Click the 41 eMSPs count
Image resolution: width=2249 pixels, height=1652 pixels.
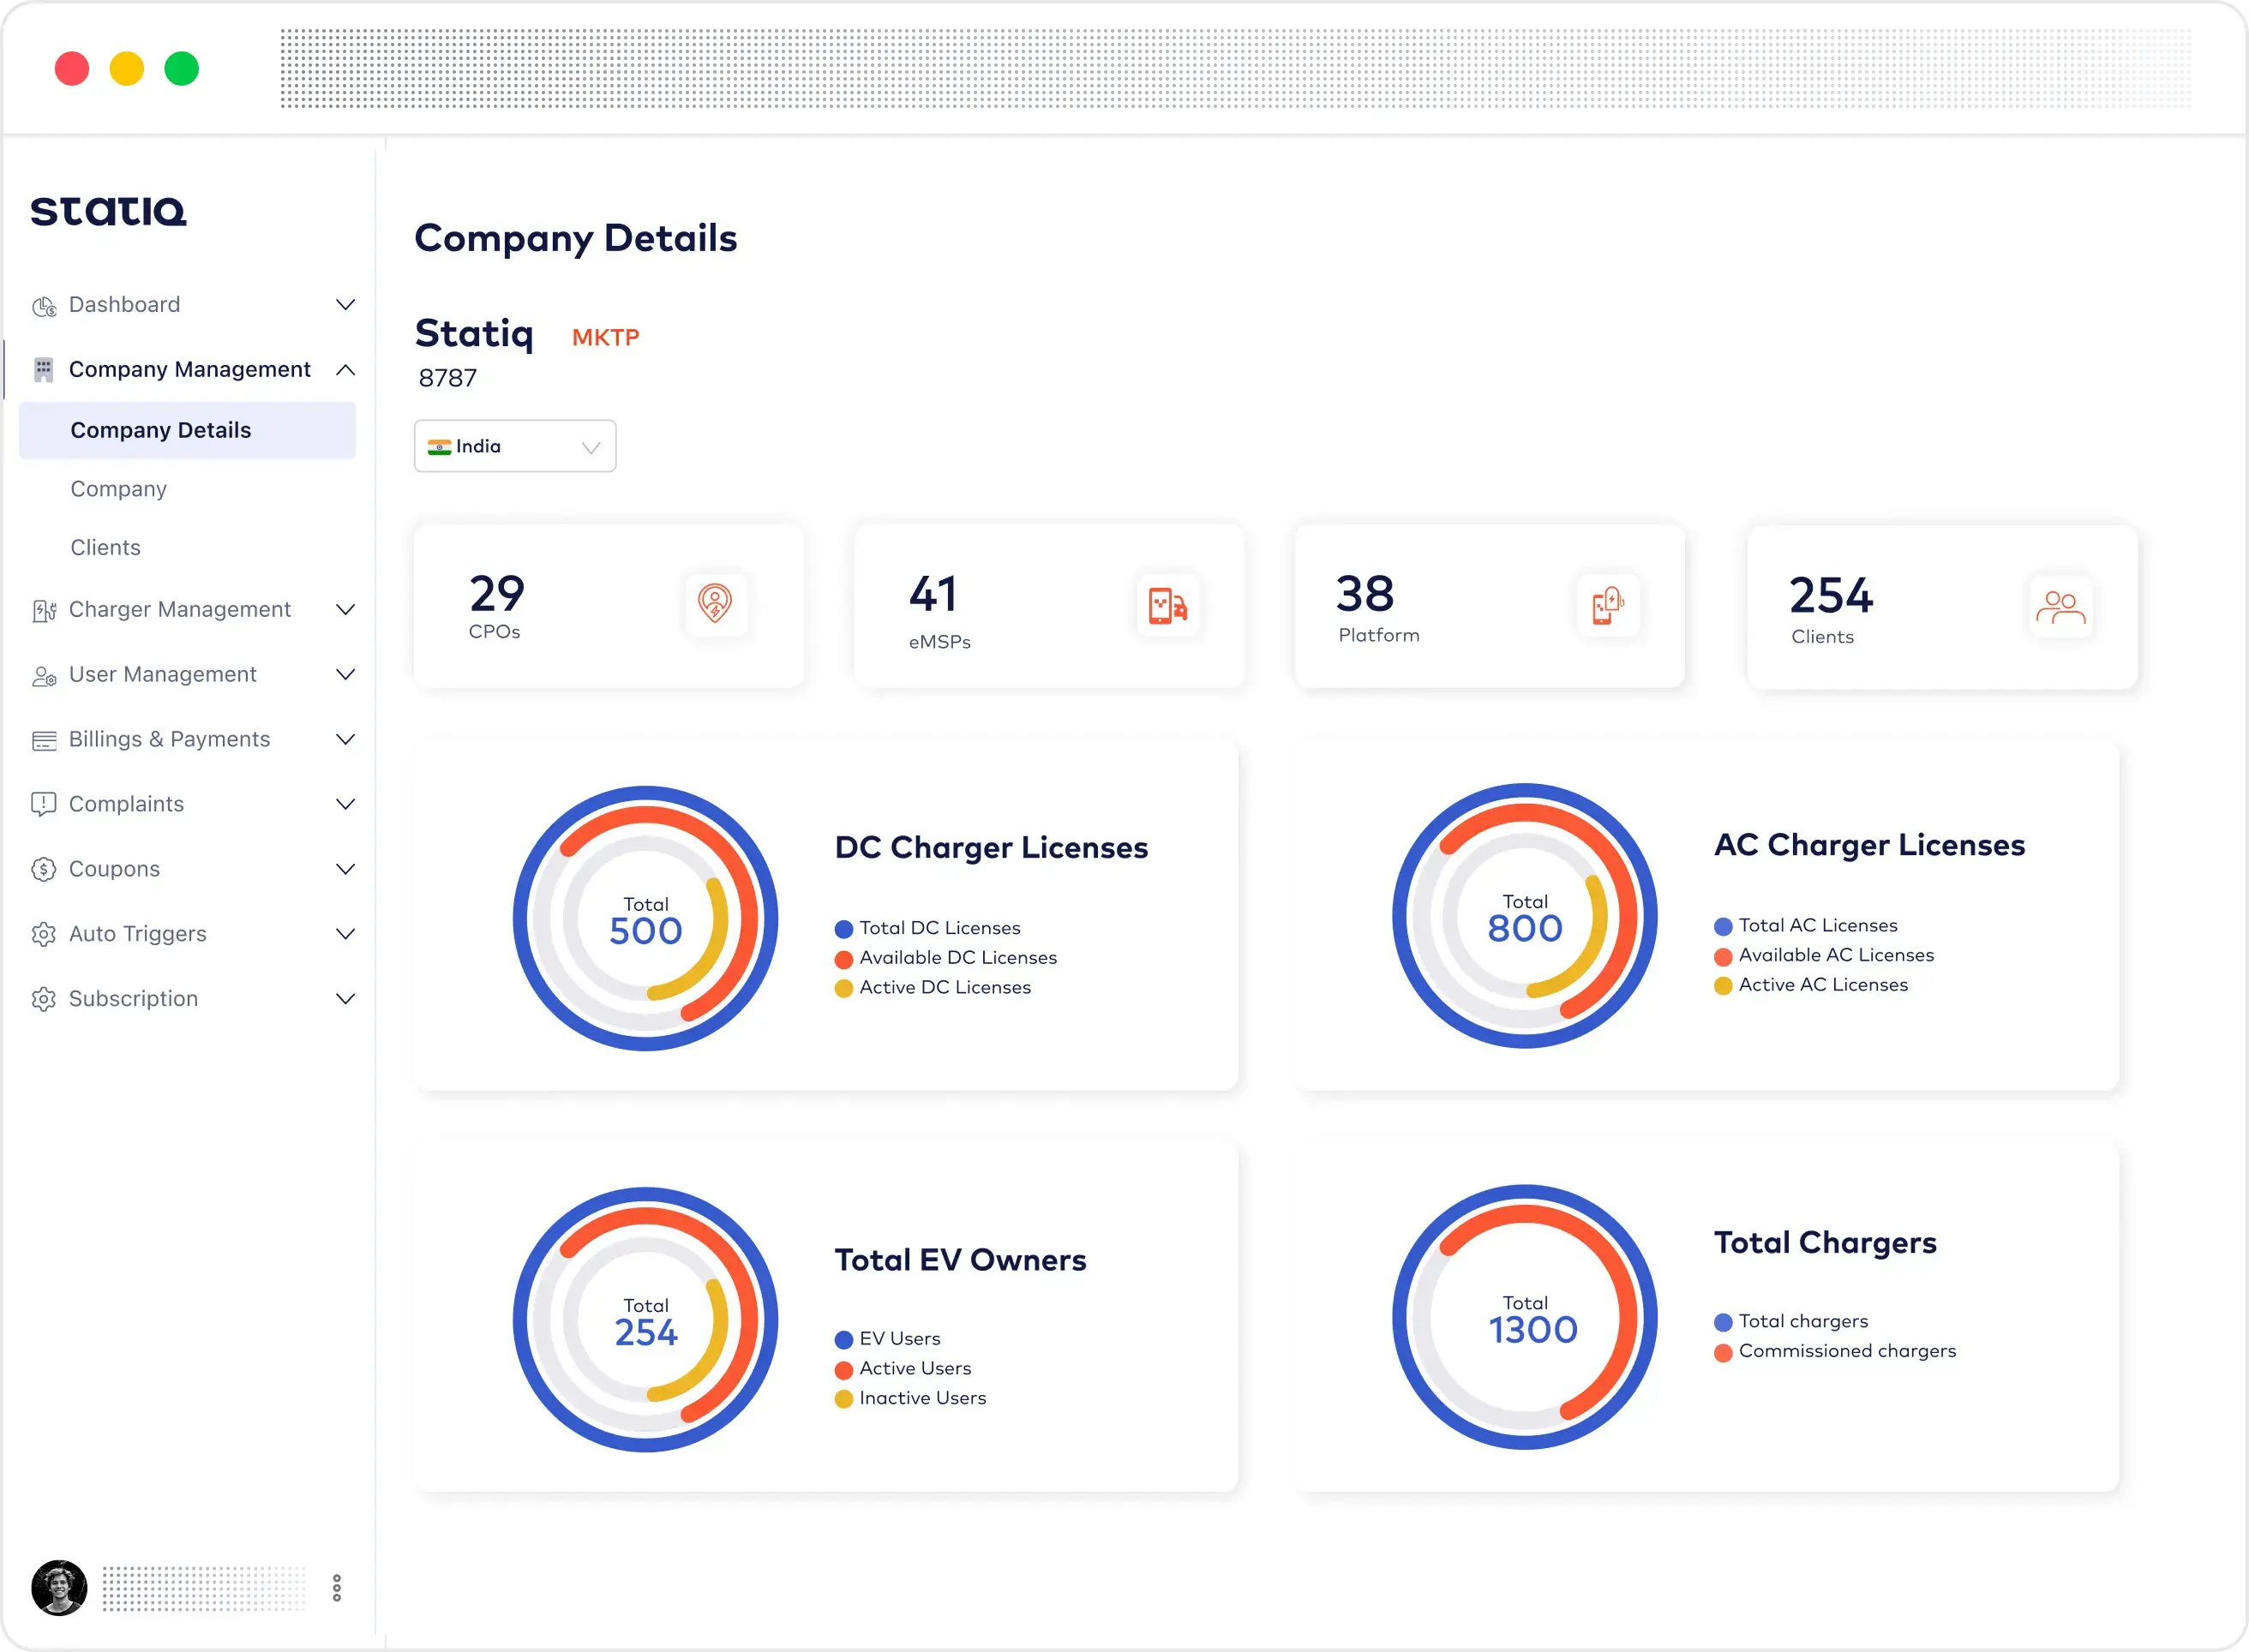pos(933,594)
